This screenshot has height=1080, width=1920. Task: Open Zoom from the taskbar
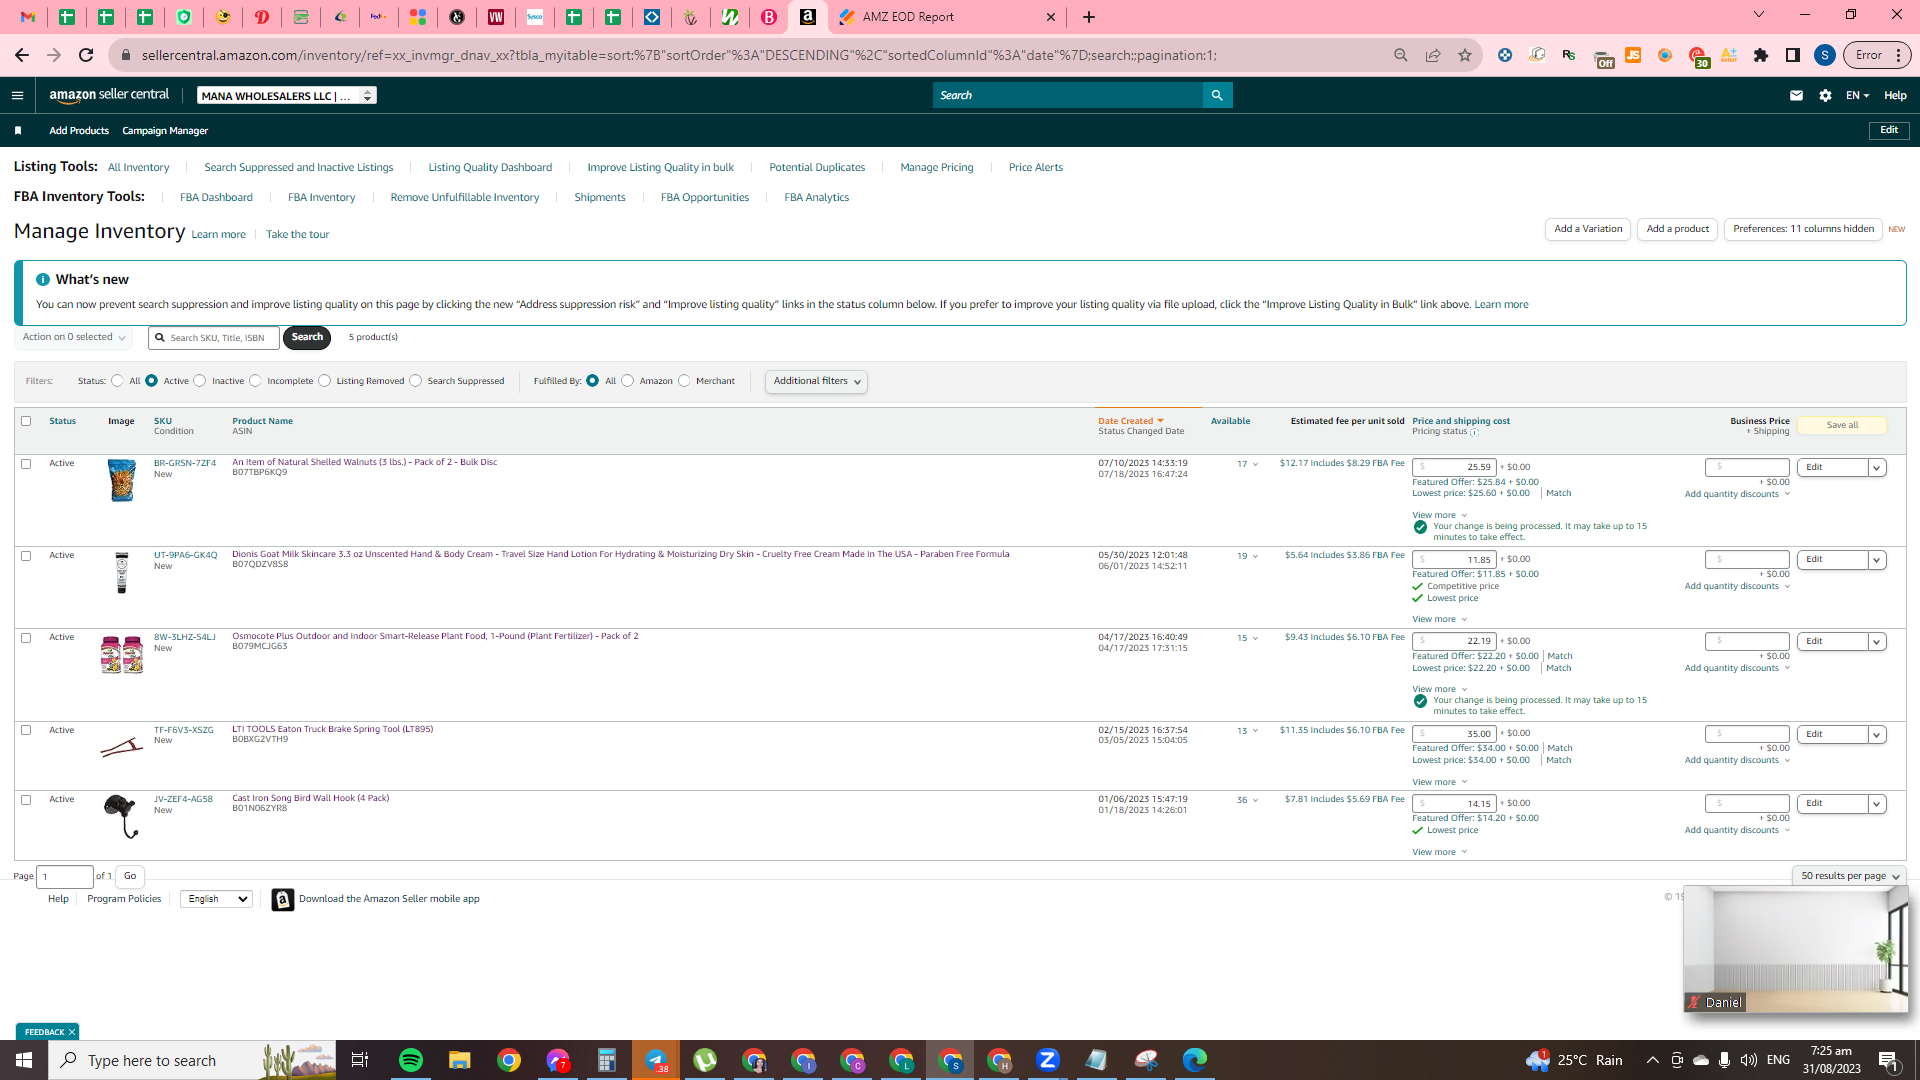pos(1048,1060)
